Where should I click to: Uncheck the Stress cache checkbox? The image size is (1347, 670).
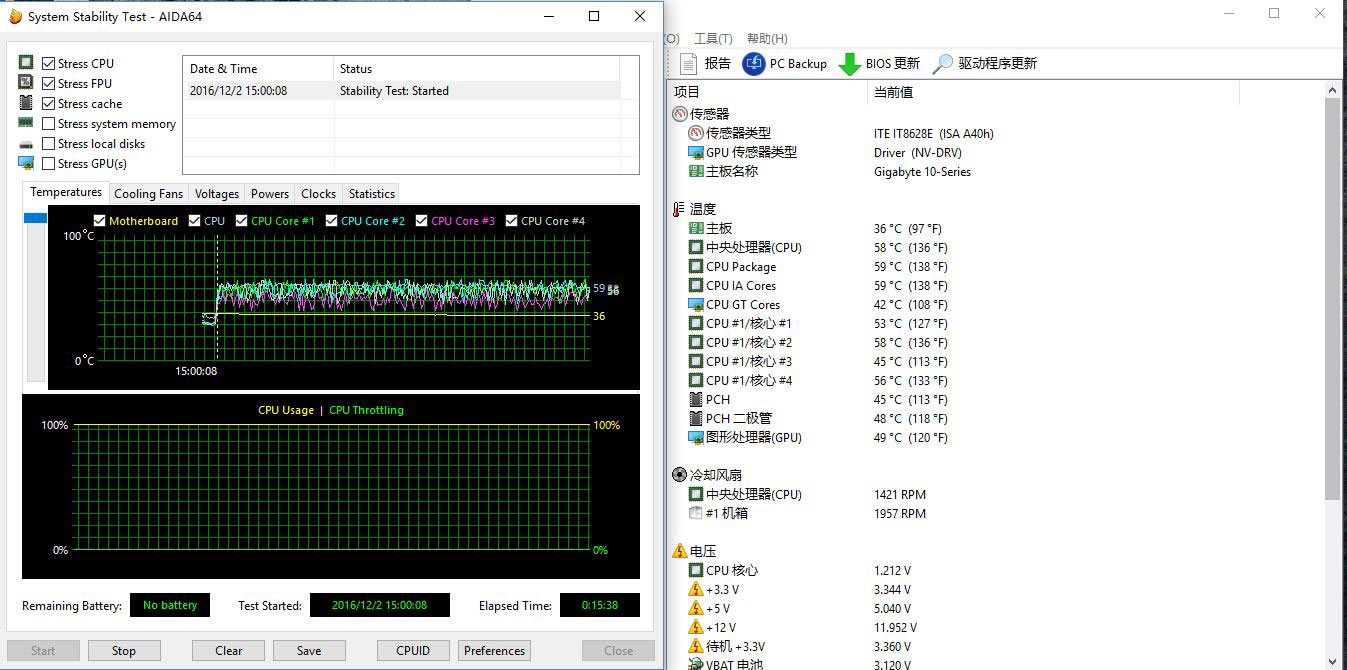click(x=49, y=103)
